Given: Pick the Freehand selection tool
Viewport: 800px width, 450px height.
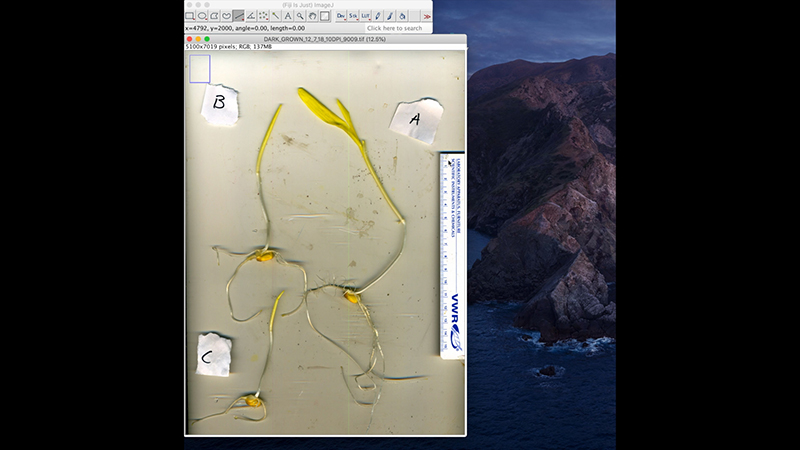Looking at the screenshot, I should [227, 16].
